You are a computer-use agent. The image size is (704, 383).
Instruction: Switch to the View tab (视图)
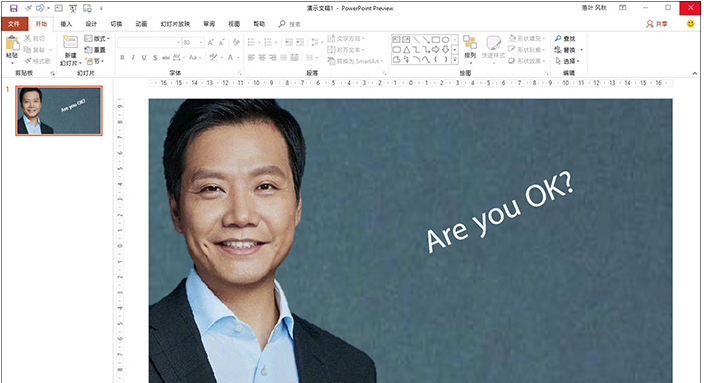(x=234, y=24)
